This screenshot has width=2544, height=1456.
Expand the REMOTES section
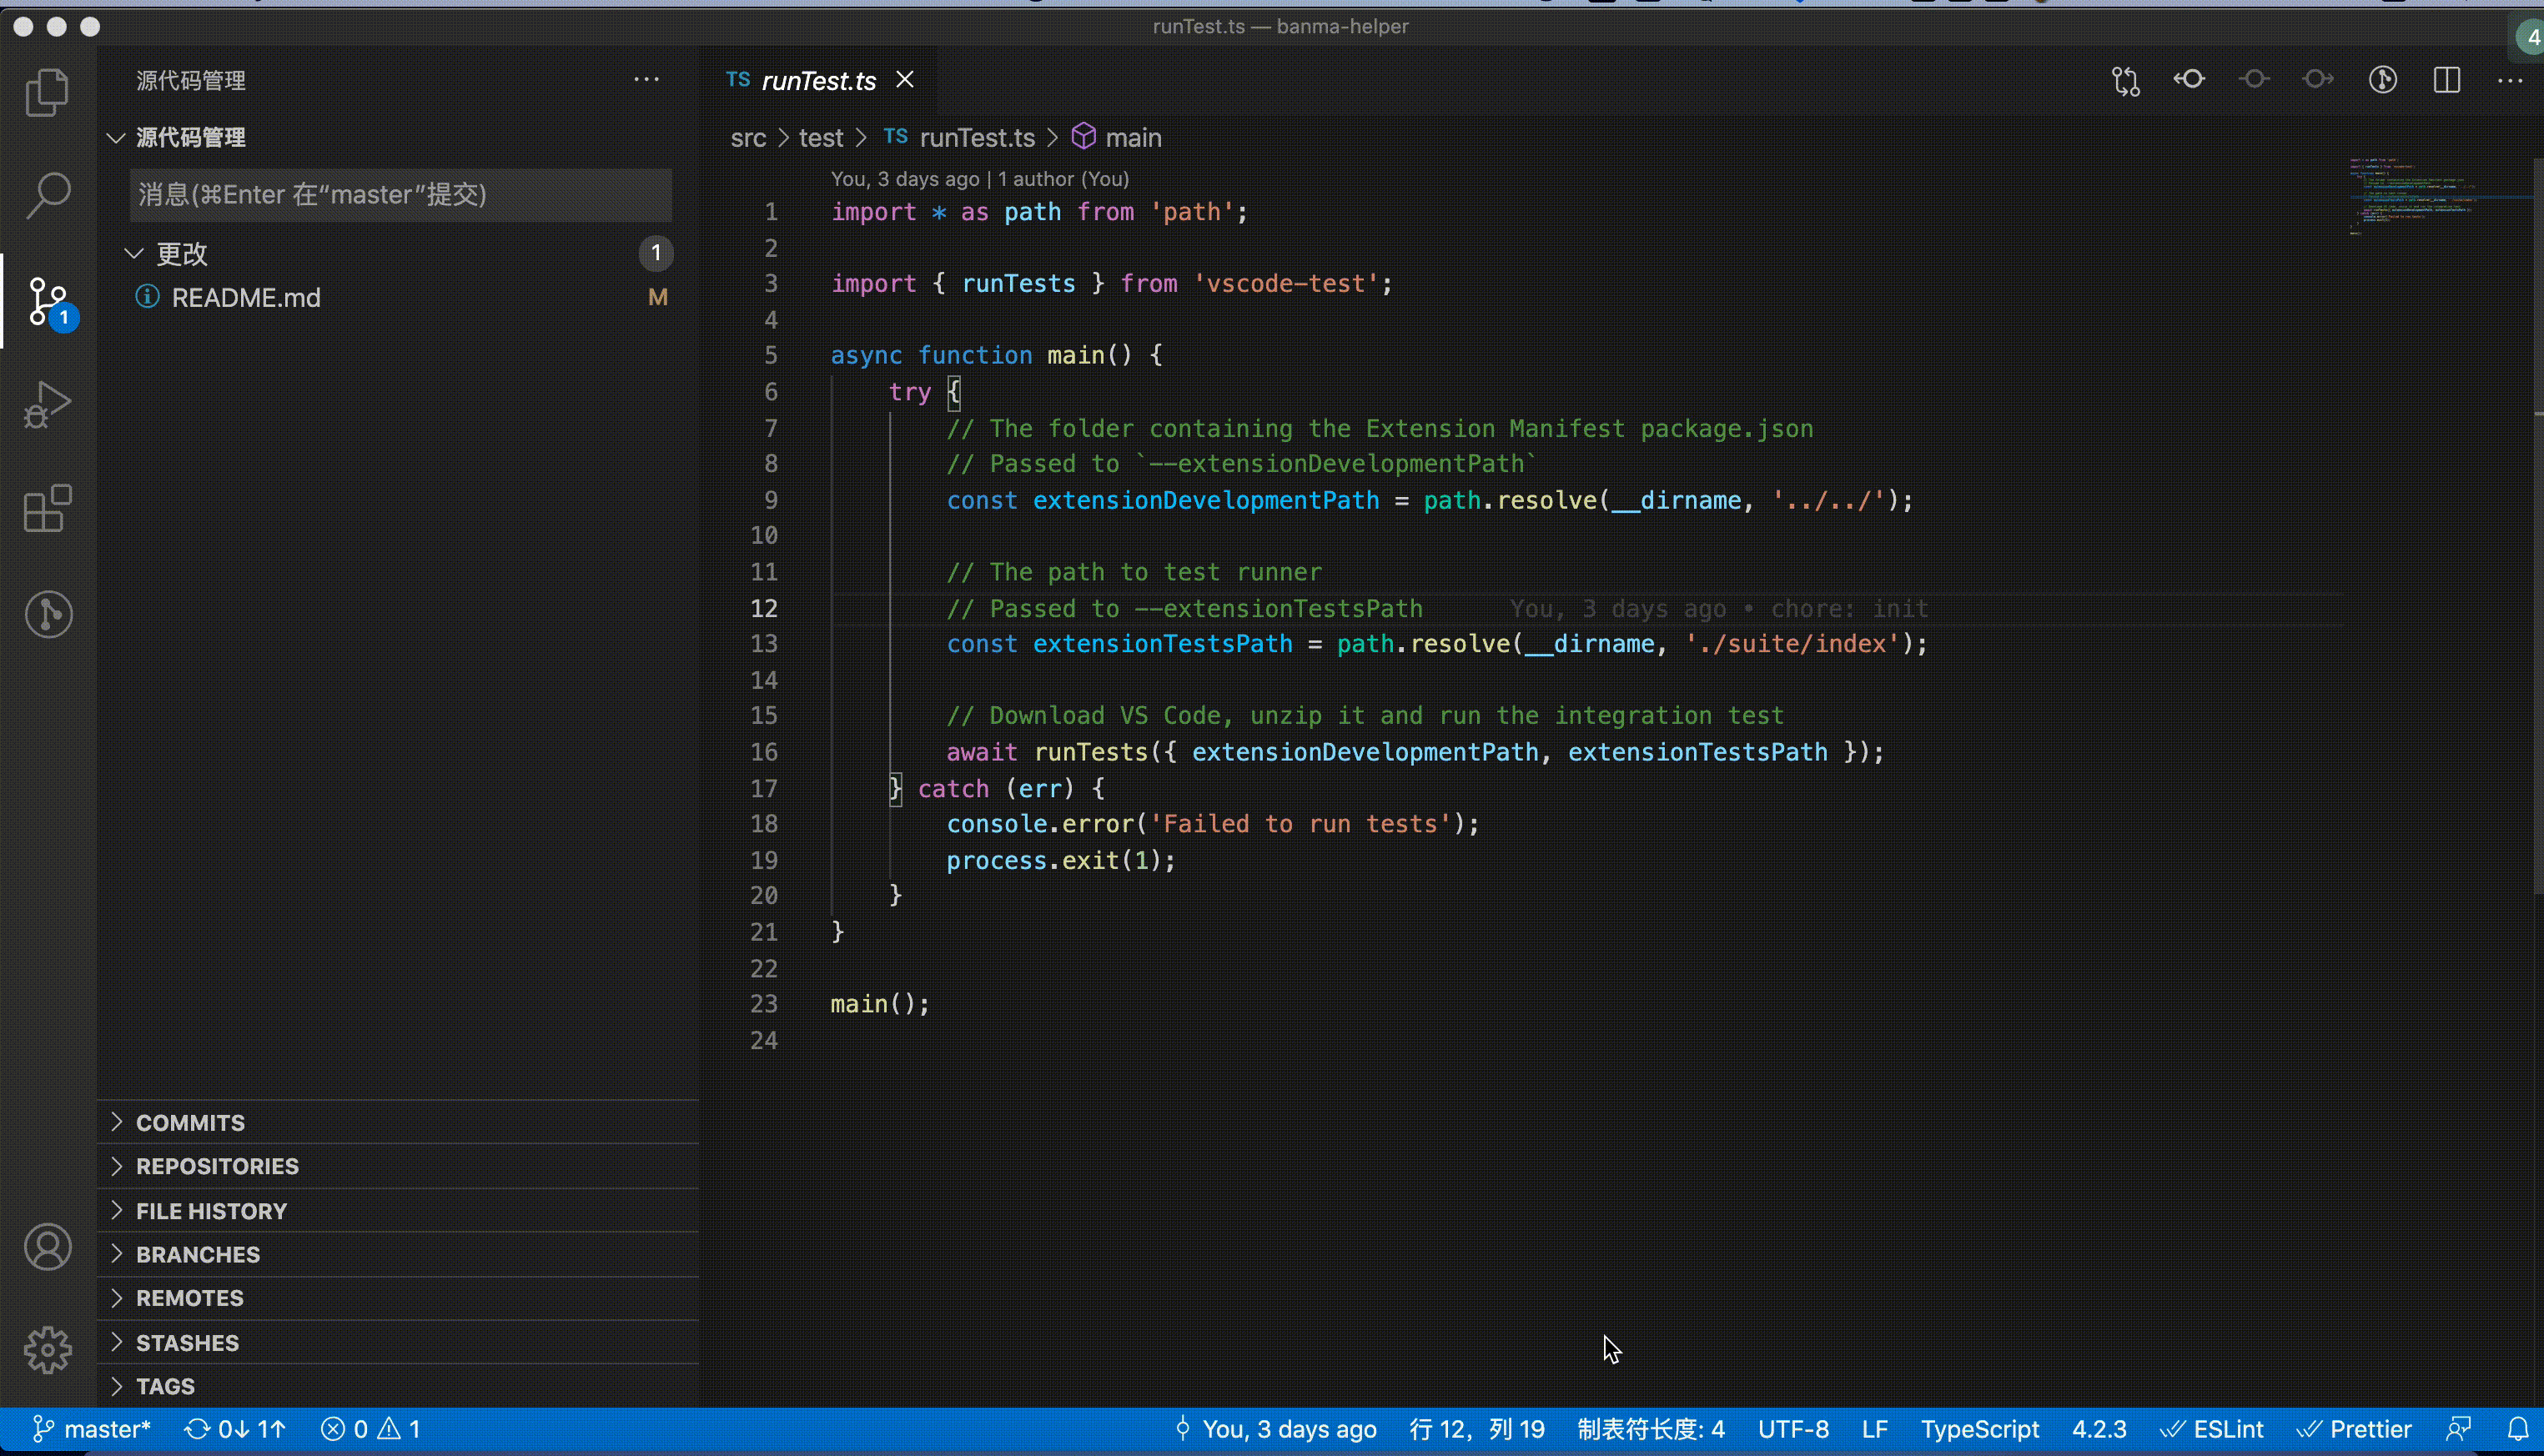click(398, 1298)
